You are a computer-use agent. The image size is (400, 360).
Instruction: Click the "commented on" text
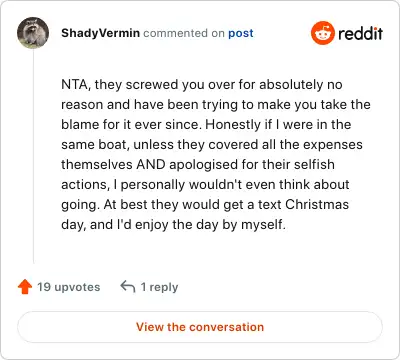coord(184,33)
